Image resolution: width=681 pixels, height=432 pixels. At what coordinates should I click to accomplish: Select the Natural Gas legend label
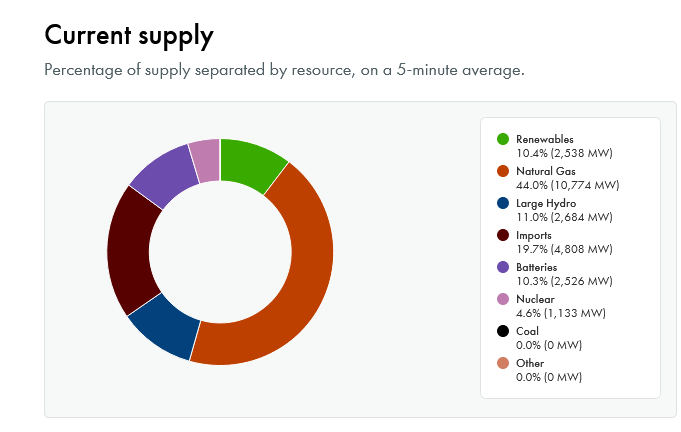(546, 171)
